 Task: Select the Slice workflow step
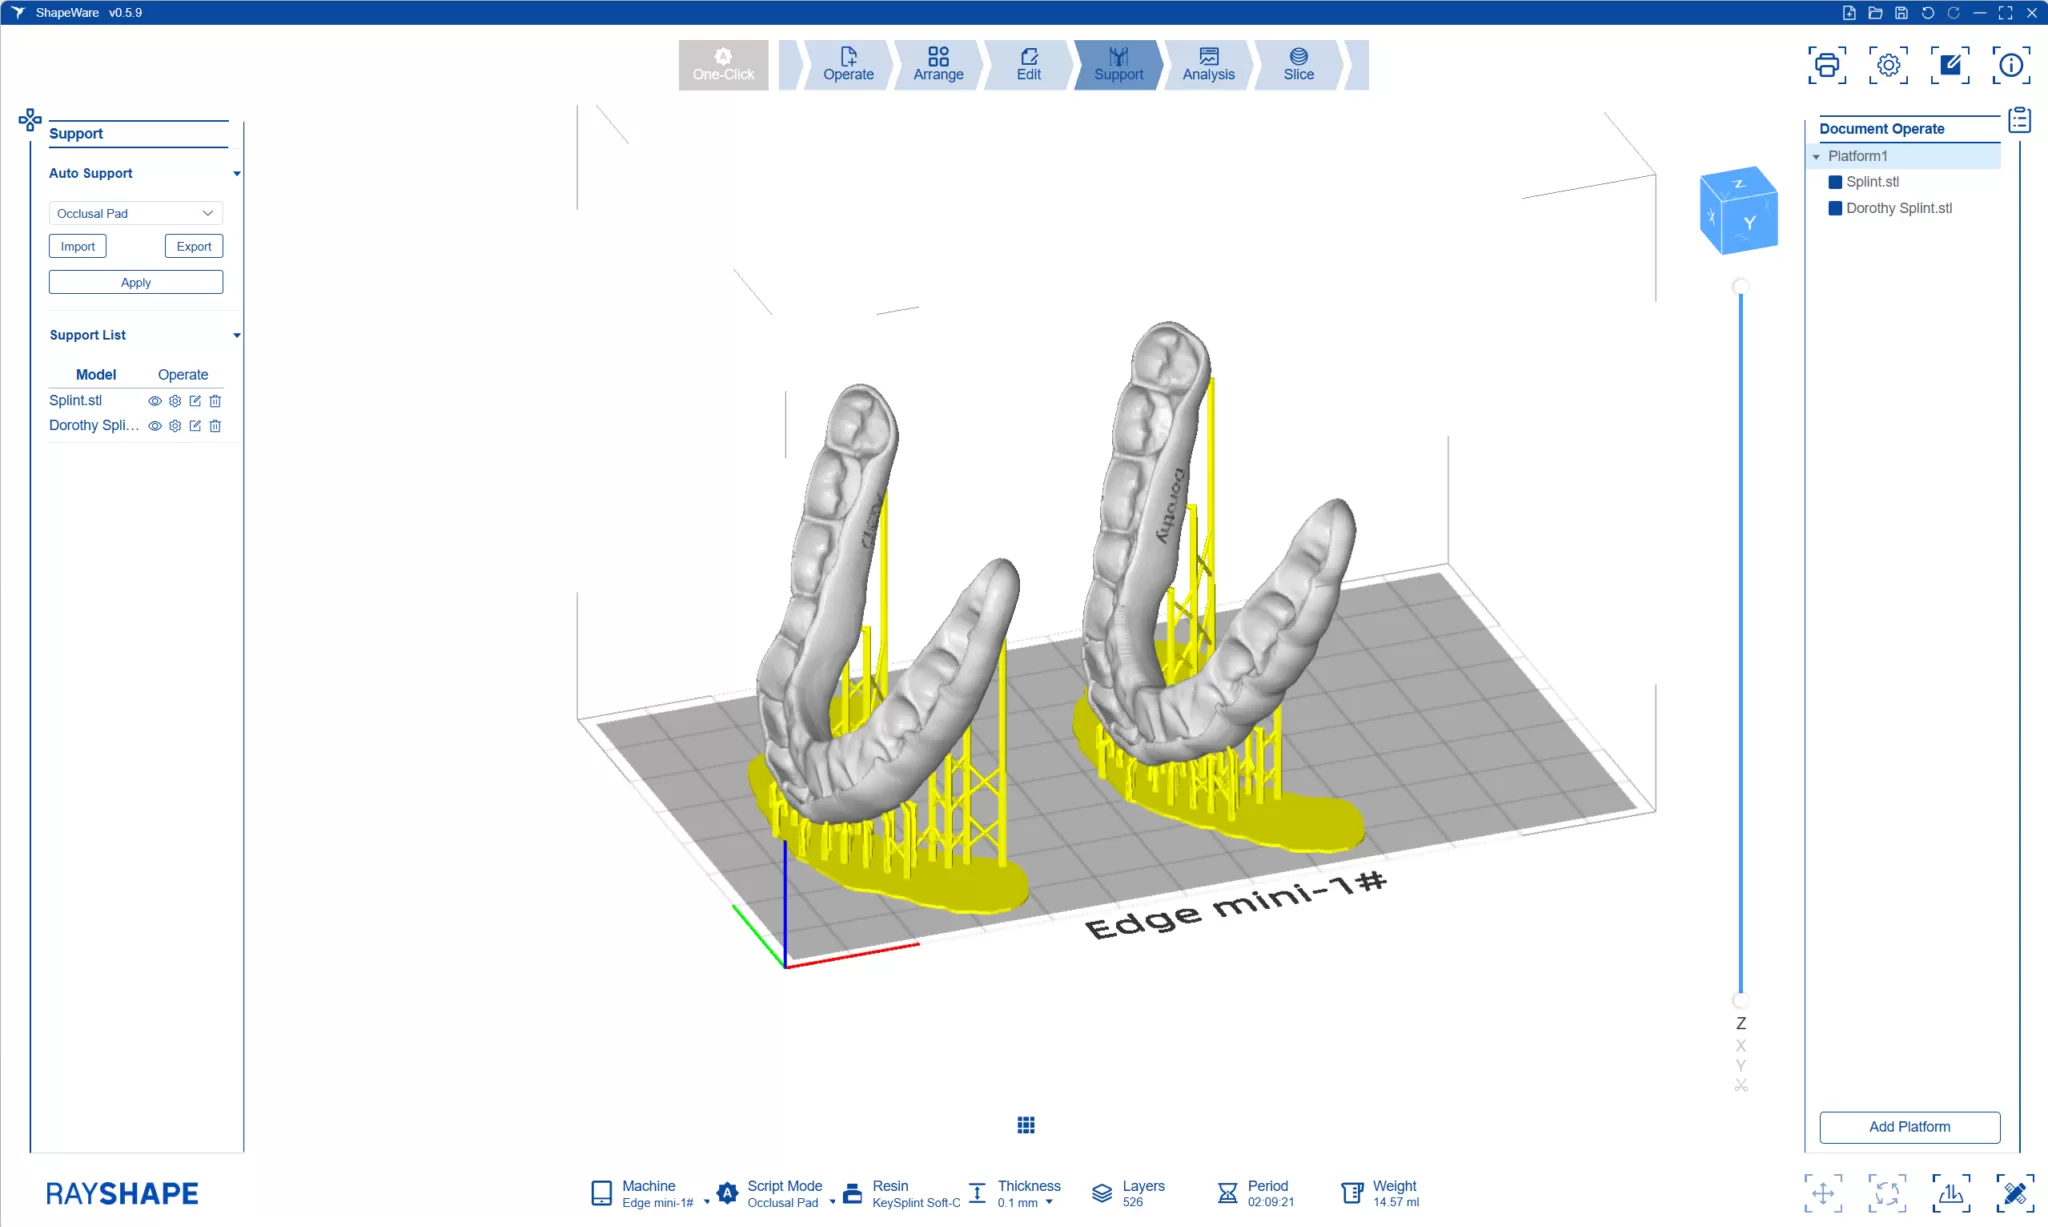[1297, 64]
